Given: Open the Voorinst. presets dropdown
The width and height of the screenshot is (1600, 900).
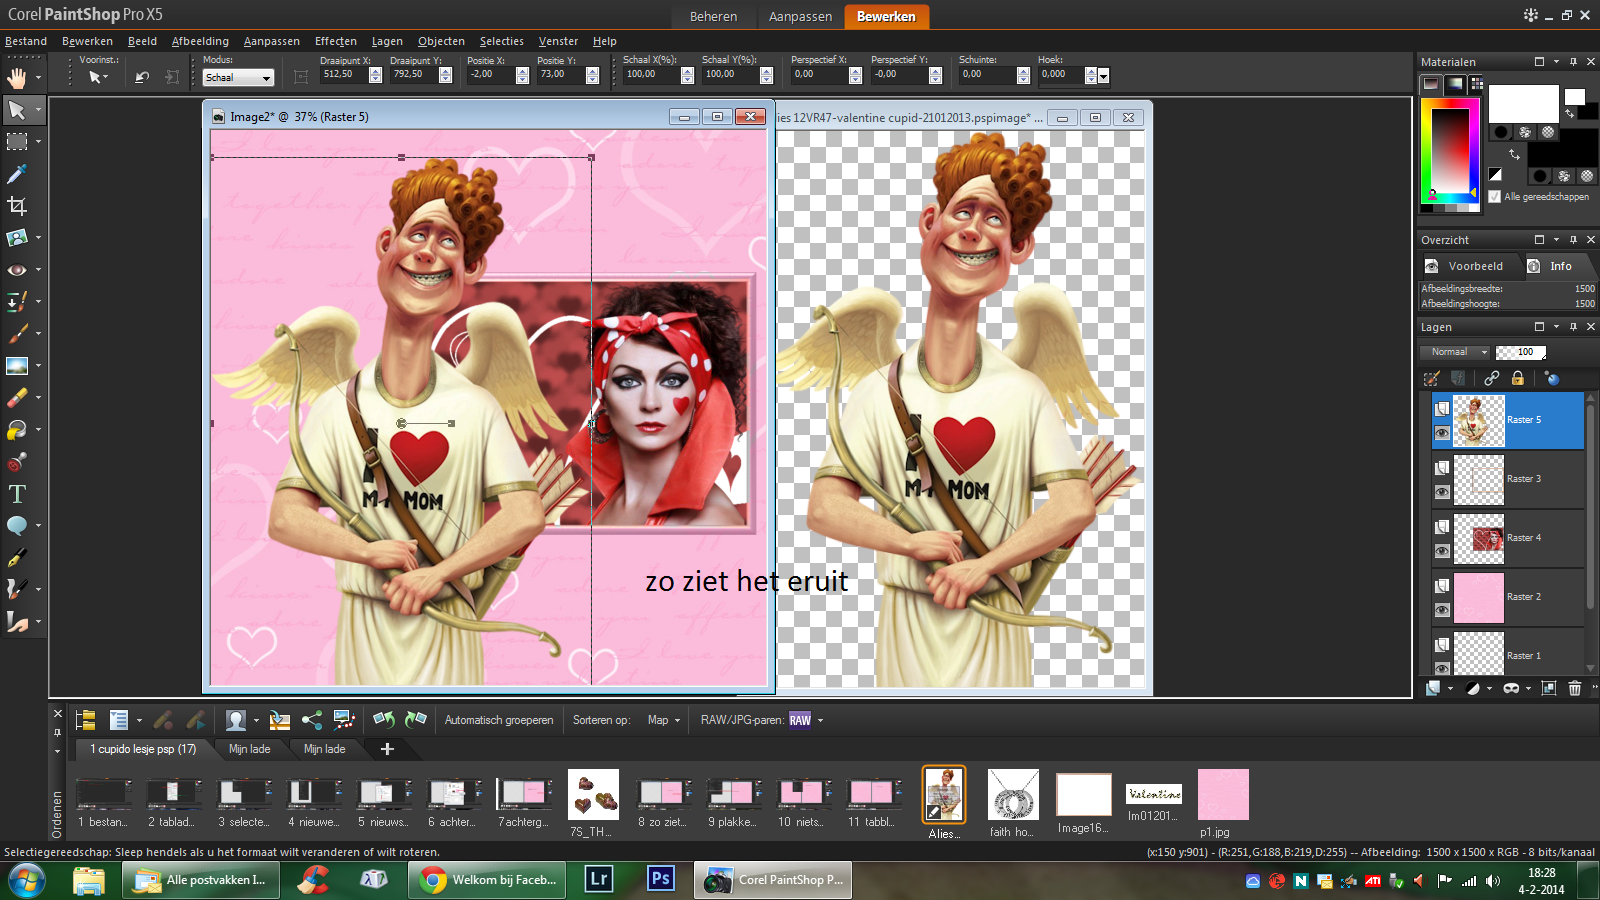Looking at the screenshot, I should (97, 77).
